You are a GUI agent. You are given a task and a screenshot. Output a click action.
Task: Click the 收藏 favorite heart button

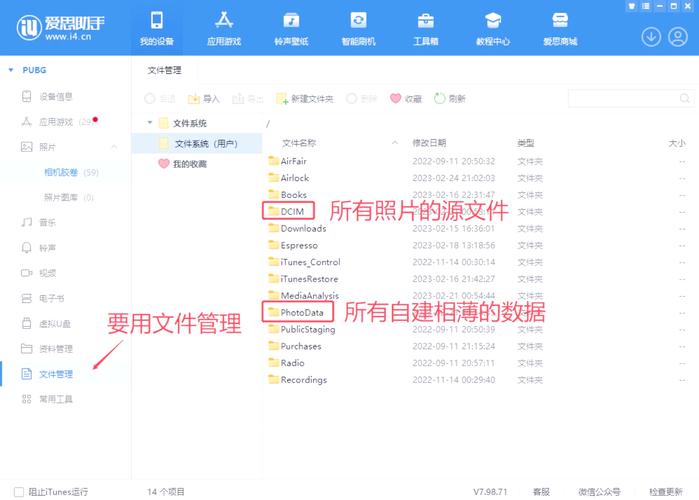point(406,98)
